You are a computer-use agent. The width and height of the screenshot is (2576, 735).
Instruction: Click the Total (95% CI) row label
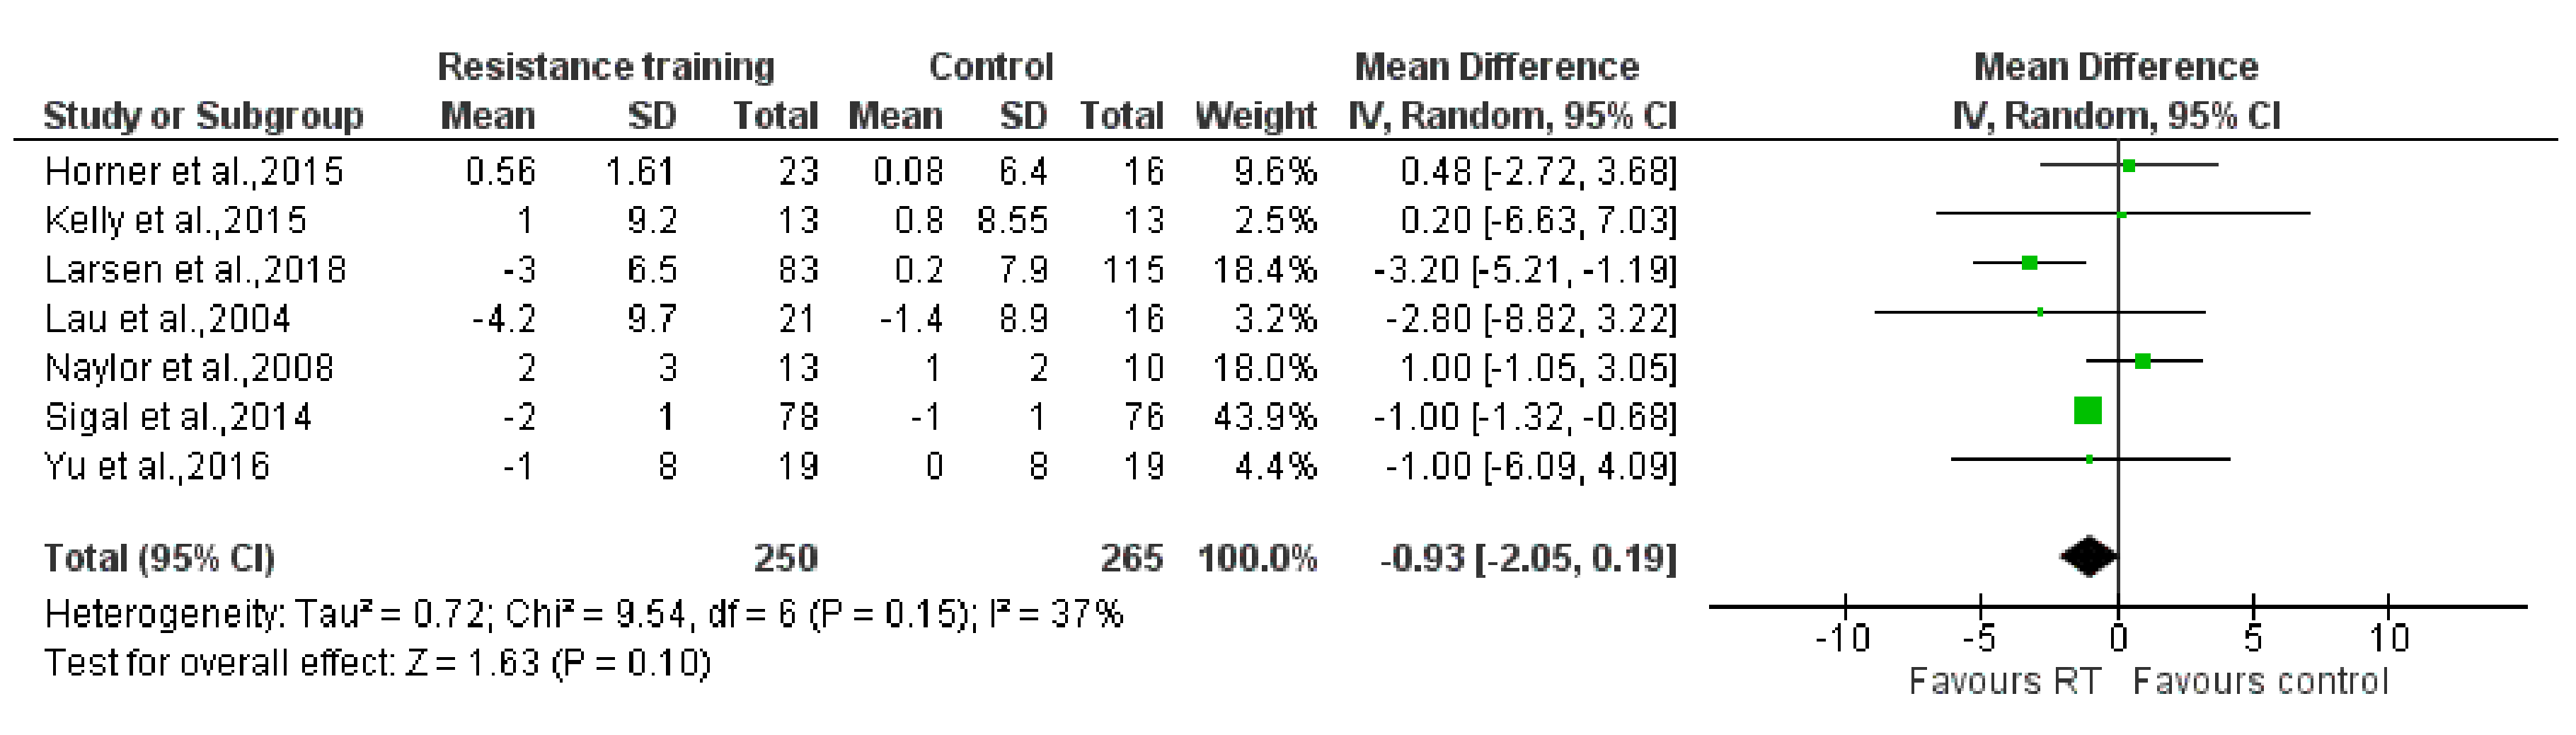coord(159,558)
